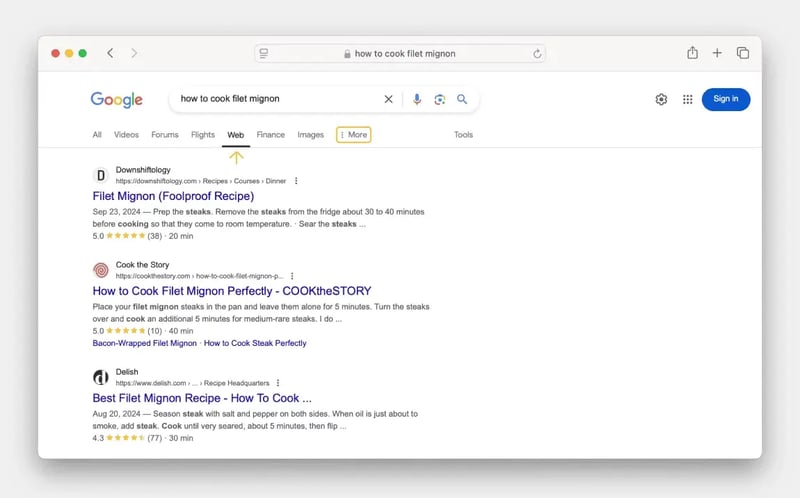
Task: Click the lock icon in address bar
Action: [347, 54]
